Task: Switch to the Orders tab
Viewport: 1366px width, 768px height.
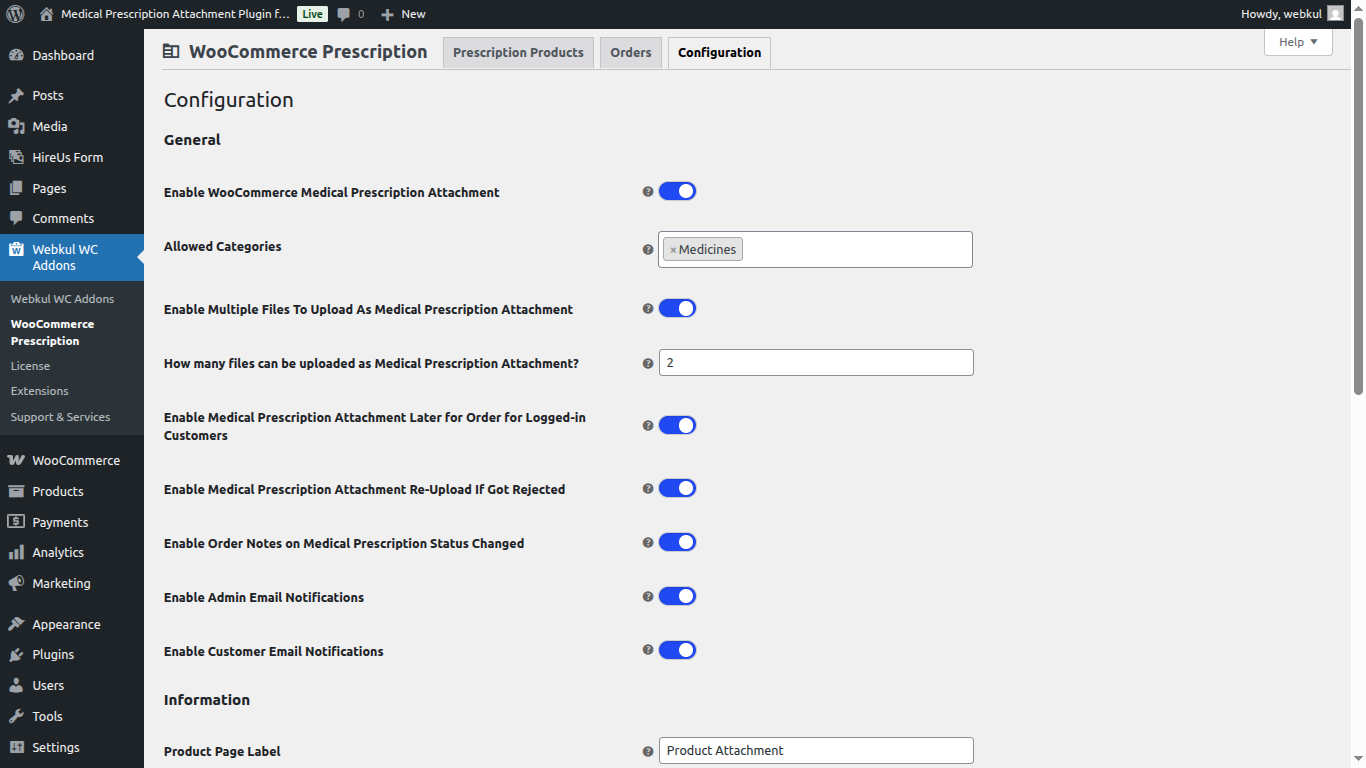Action: [630, 52]
